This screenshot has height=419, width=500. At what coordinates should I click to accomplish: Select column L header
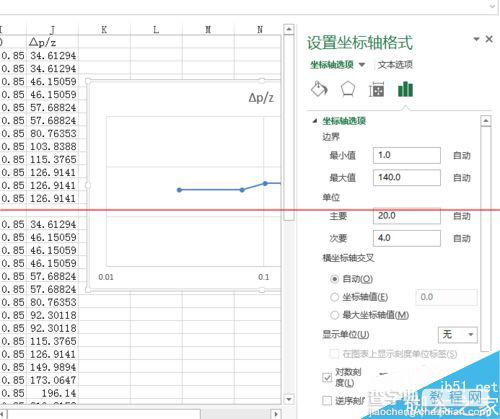[x=156, y=30]
